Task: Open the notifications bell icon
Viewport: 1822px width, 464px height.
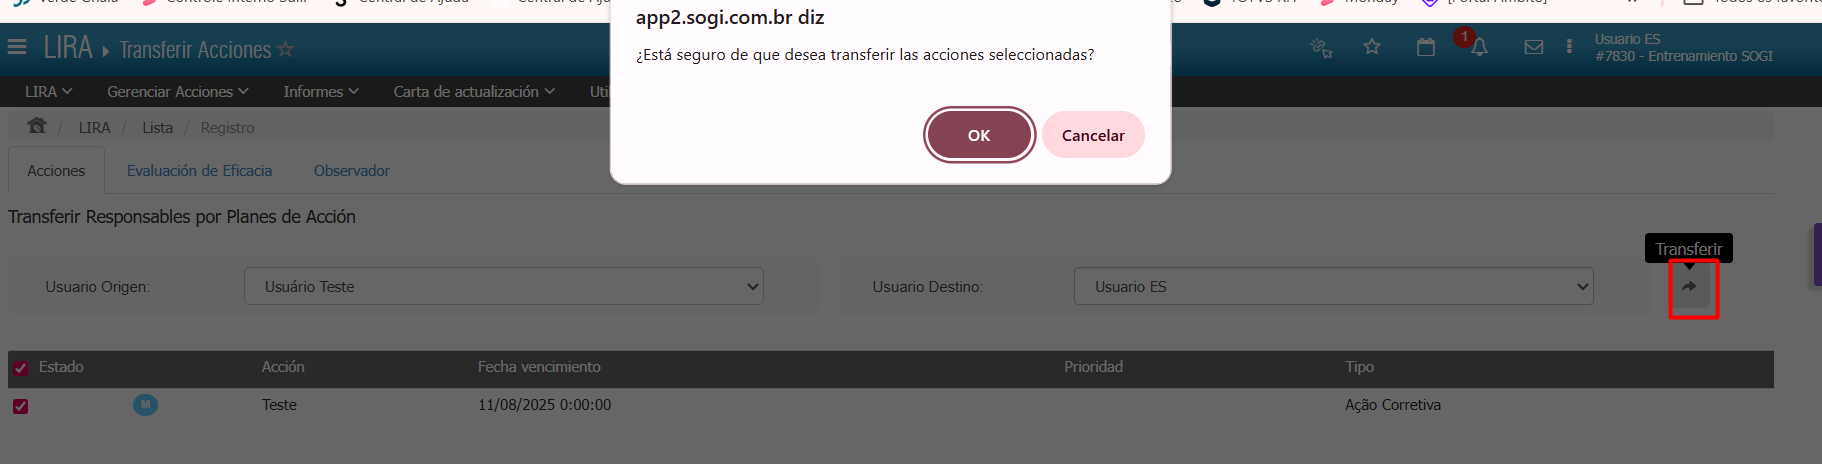Action: pos(1479,47)
